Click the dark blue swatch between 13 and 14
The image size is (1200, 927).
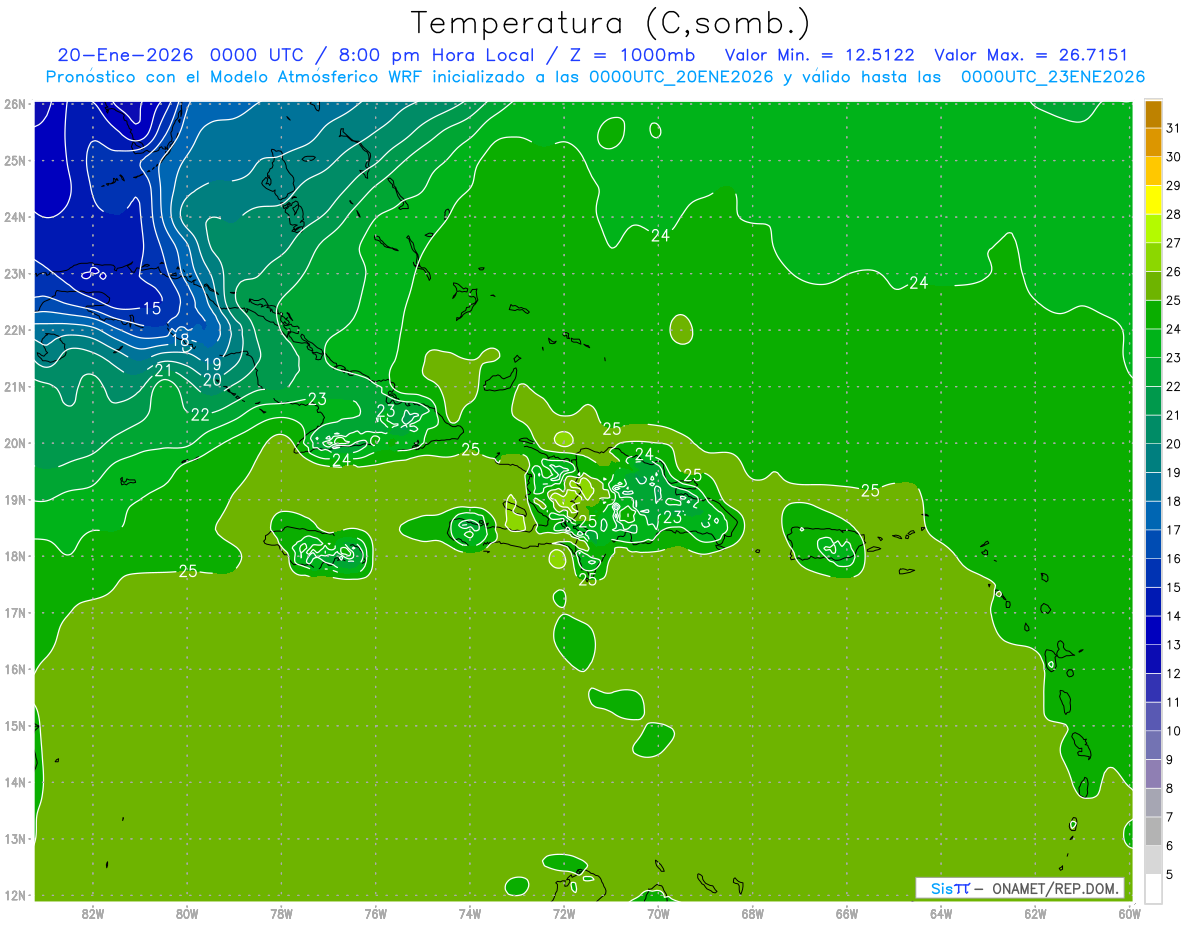[x=1153, y=630]
